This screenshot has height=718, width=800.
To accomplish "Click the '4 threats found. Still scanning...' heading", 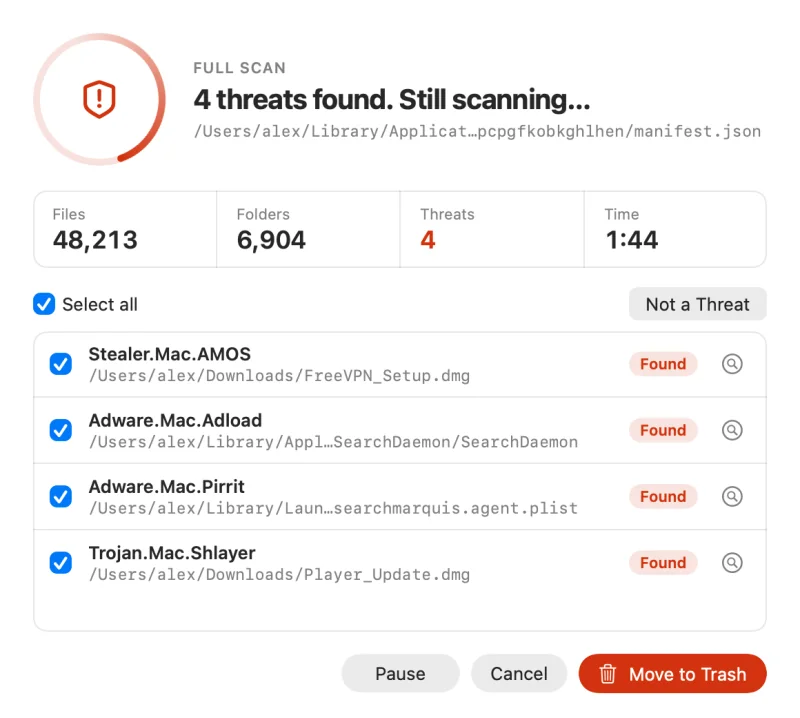I will tap(392, 100).
